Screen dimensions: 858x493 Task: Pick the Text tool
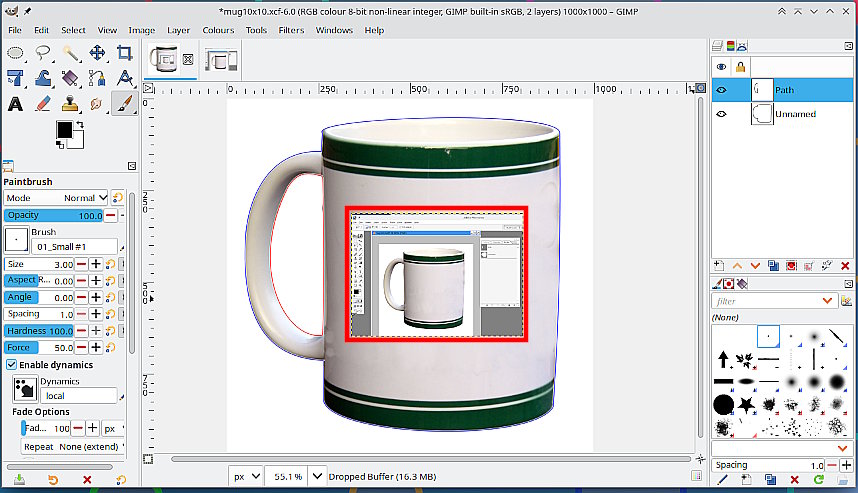(15, 104)
